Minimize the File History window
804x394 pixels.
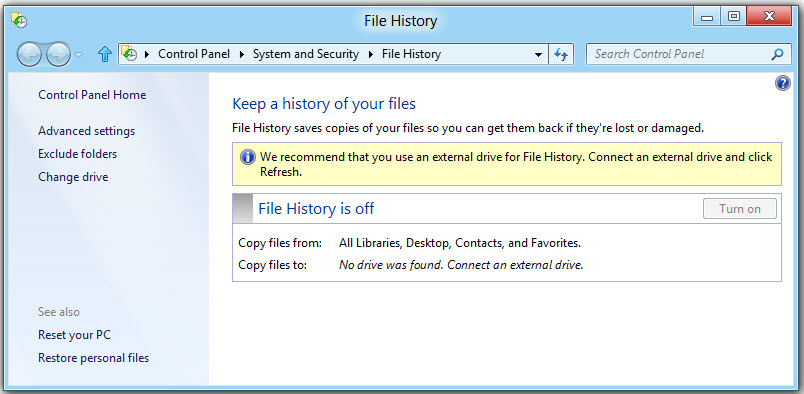[x=707, y=17]
